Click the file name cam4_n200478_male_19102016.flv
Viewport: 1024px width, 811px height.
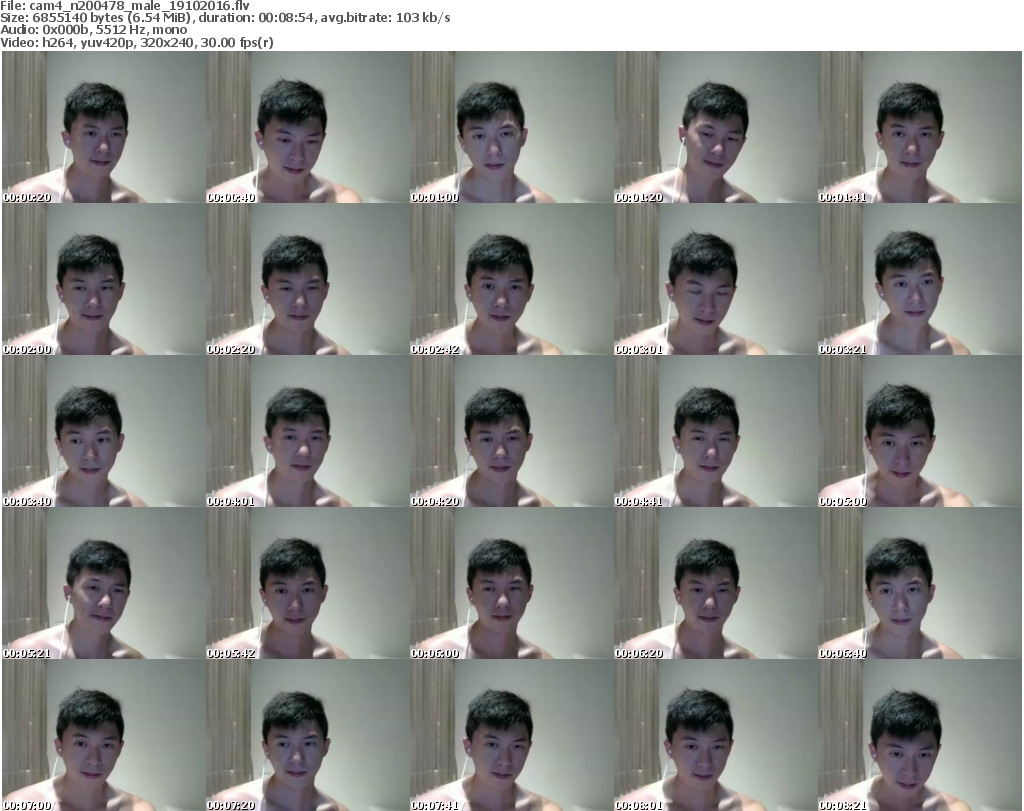pos(140,6)
